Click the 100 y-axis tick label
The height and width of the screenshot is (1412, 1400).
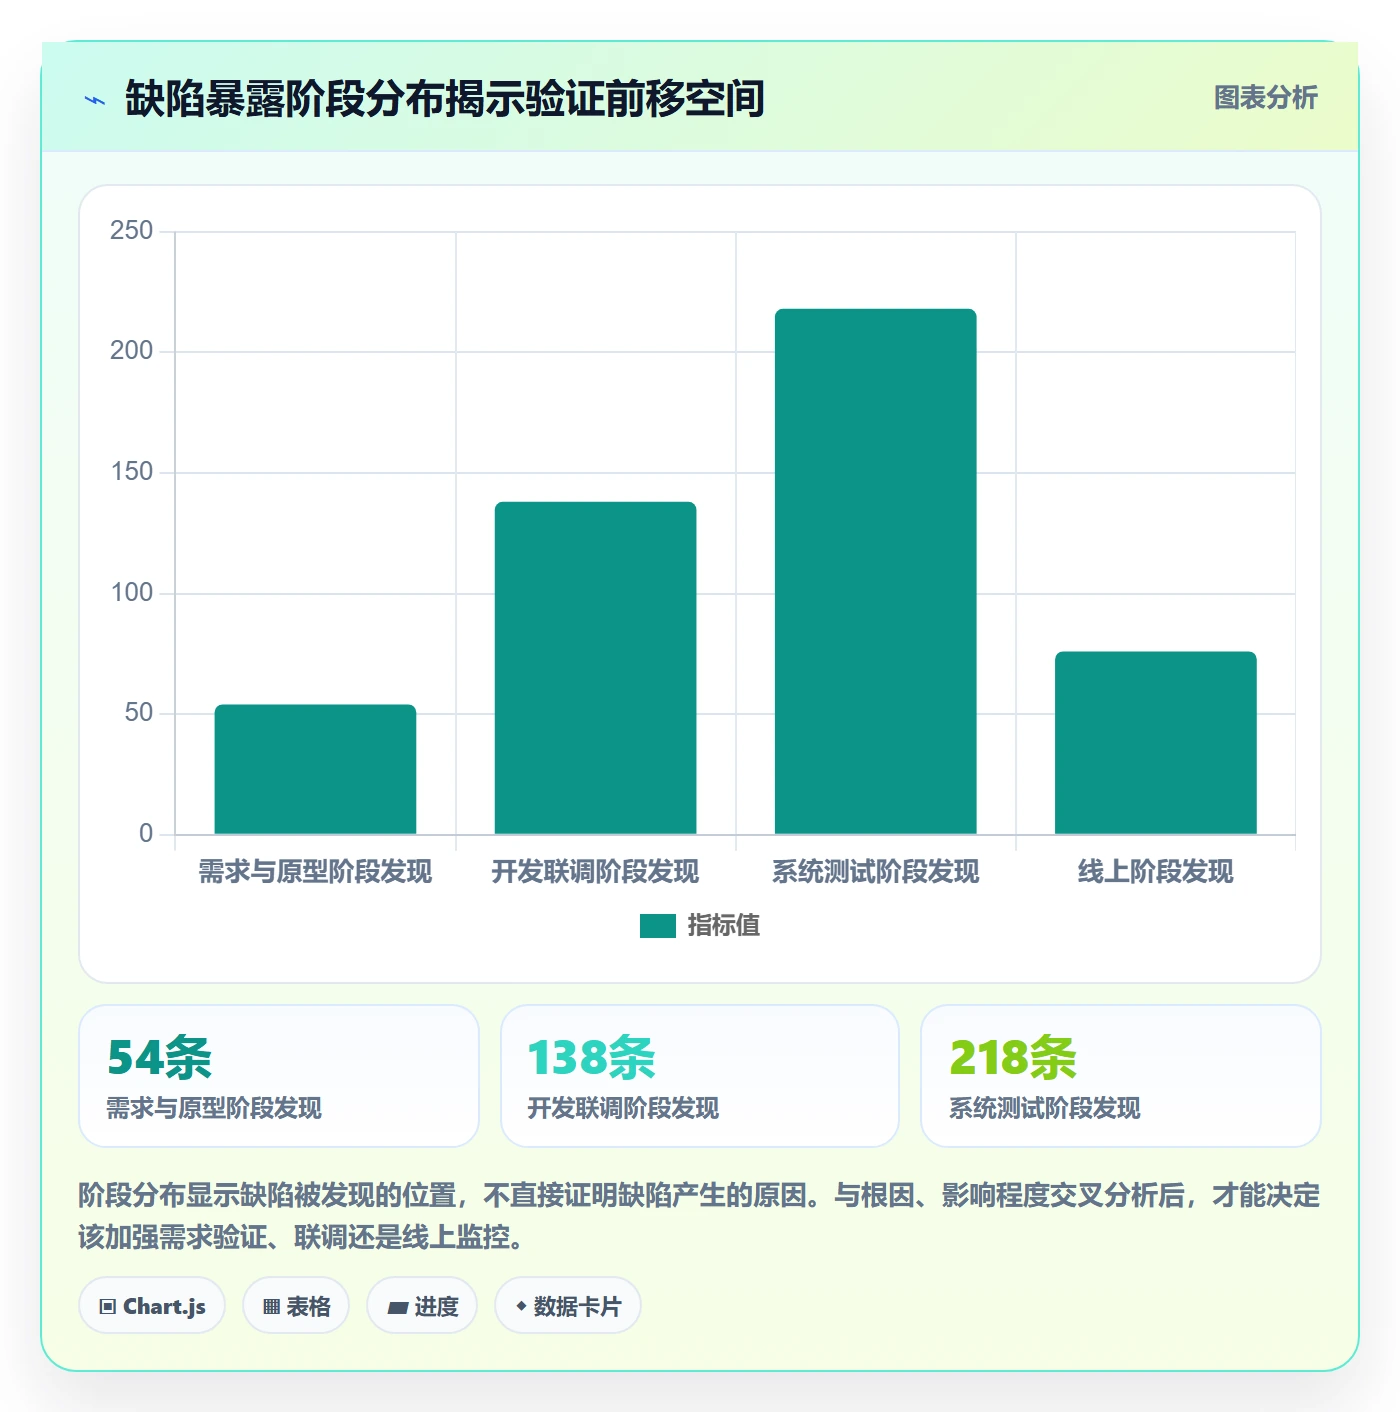tap(132, 593)
